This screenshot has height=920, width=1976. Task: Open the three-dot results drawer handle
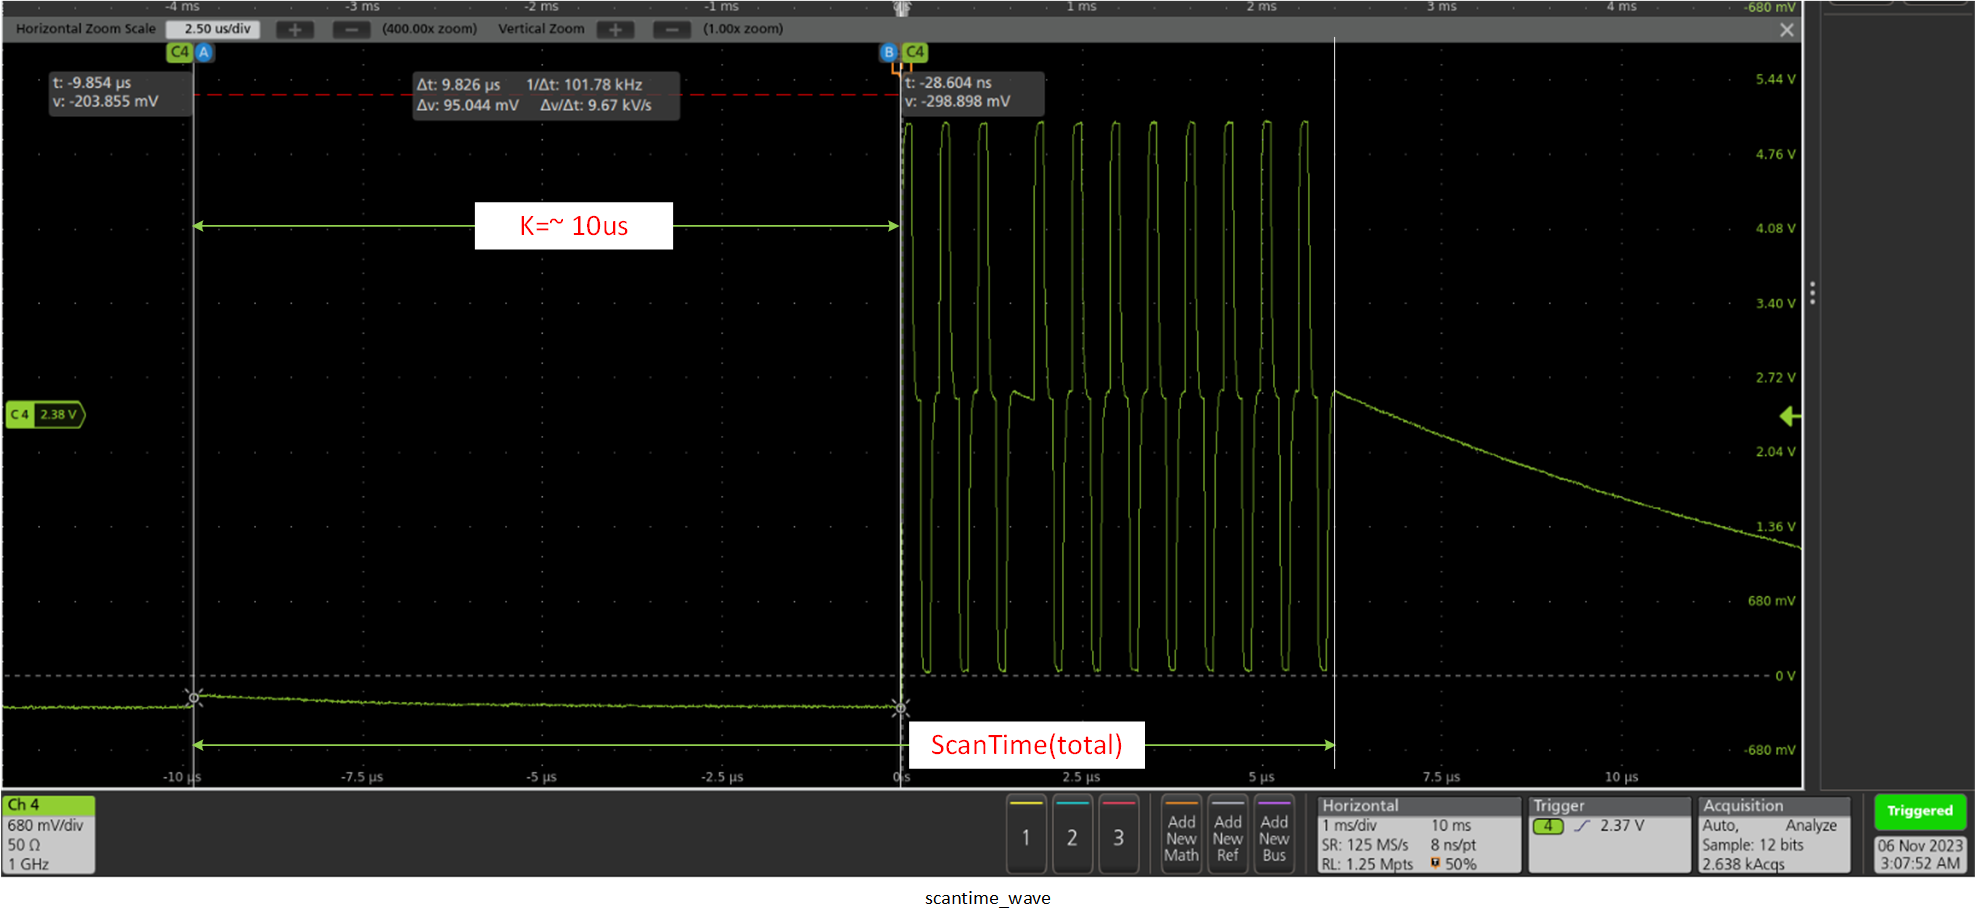tap(1812, 293)
